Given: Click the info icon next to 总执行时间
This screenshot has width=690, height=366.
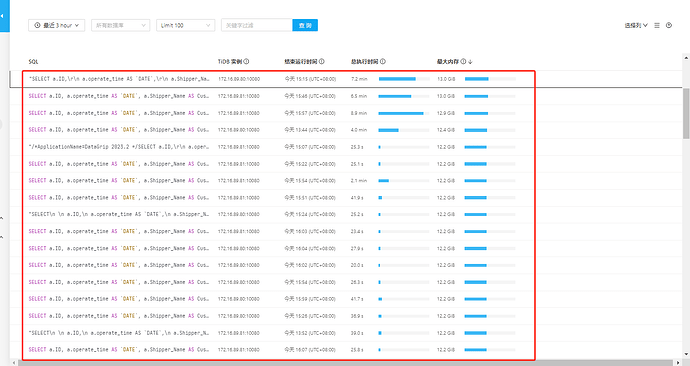Looking at the screenshot, I should [383, 62].
